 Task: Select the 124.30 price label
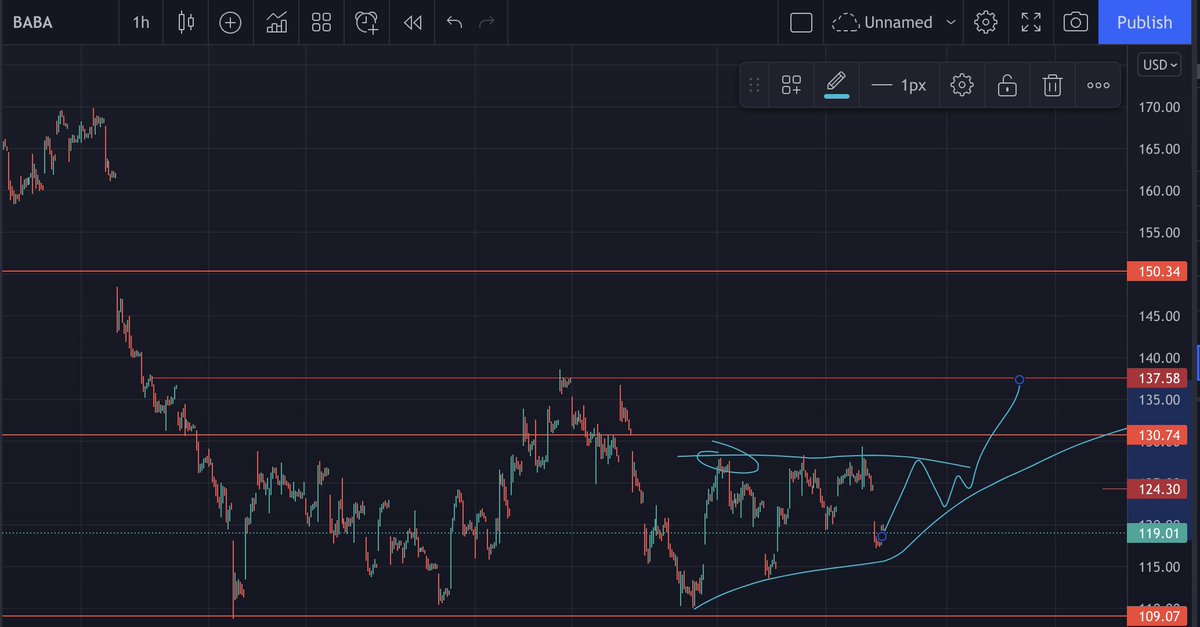click(x=1160, y=489)
